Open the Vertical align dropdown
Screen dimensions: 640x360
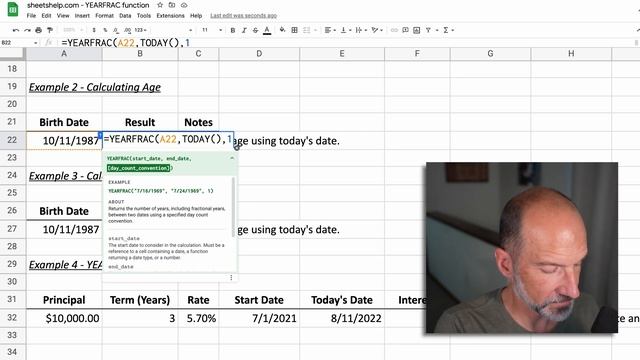click(345, 30)
